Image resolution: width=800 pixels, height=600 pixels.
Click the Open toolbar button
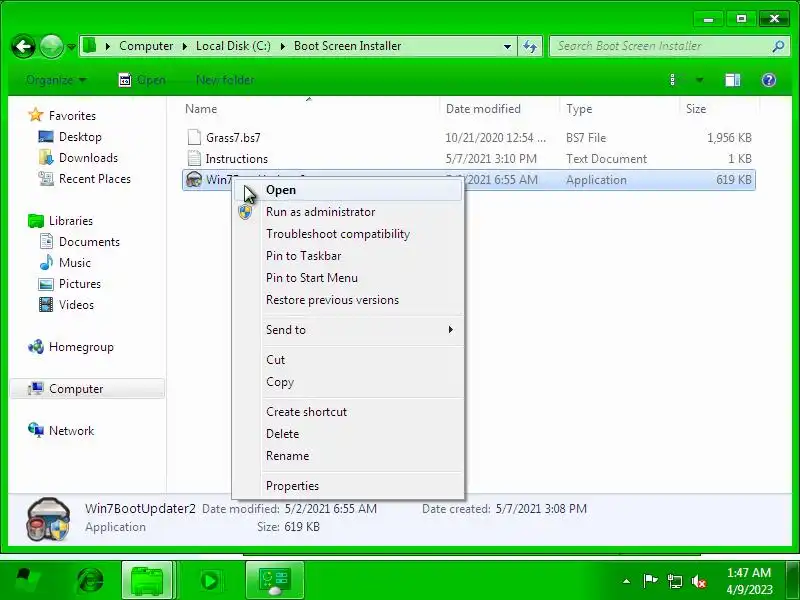point(142,80)
